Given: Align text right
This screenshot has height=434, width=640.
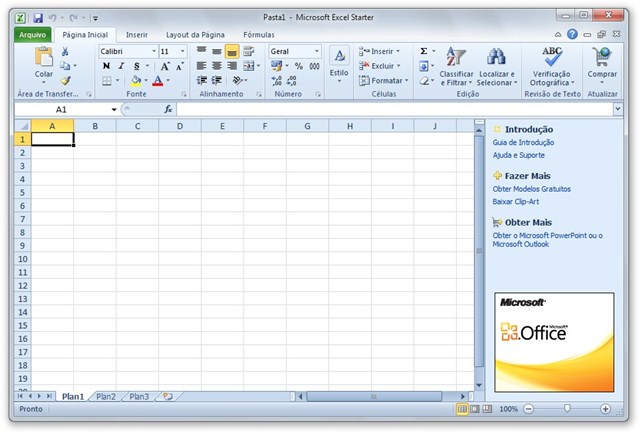Looking at the screenshot, I should tap(232, 66).
